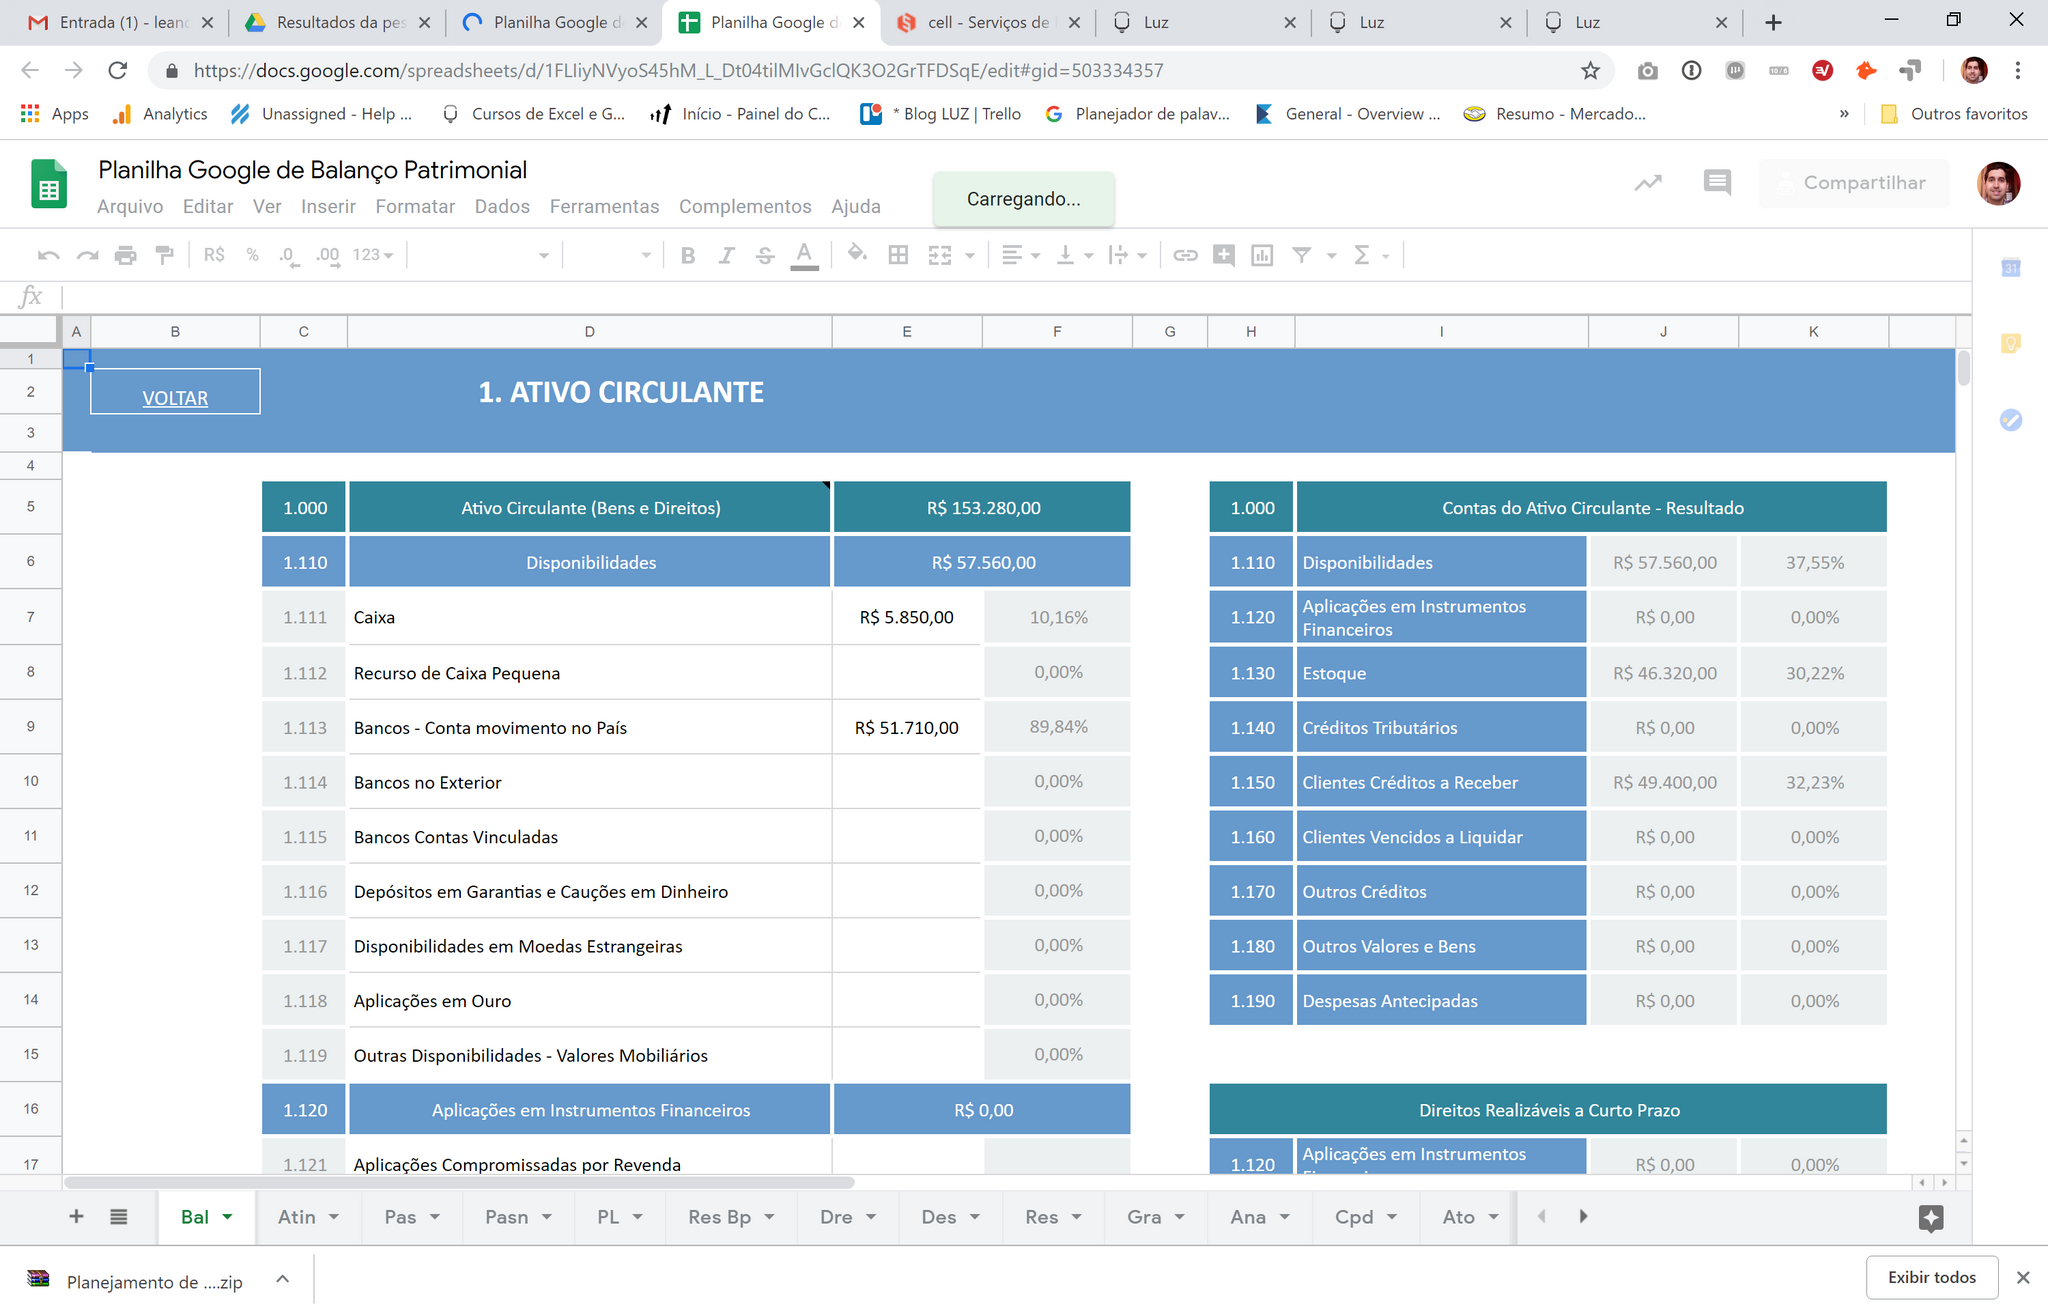Click the filter funnel icon
This screenshot has height=1311, width=2048.
click(x=1301, y=256)
